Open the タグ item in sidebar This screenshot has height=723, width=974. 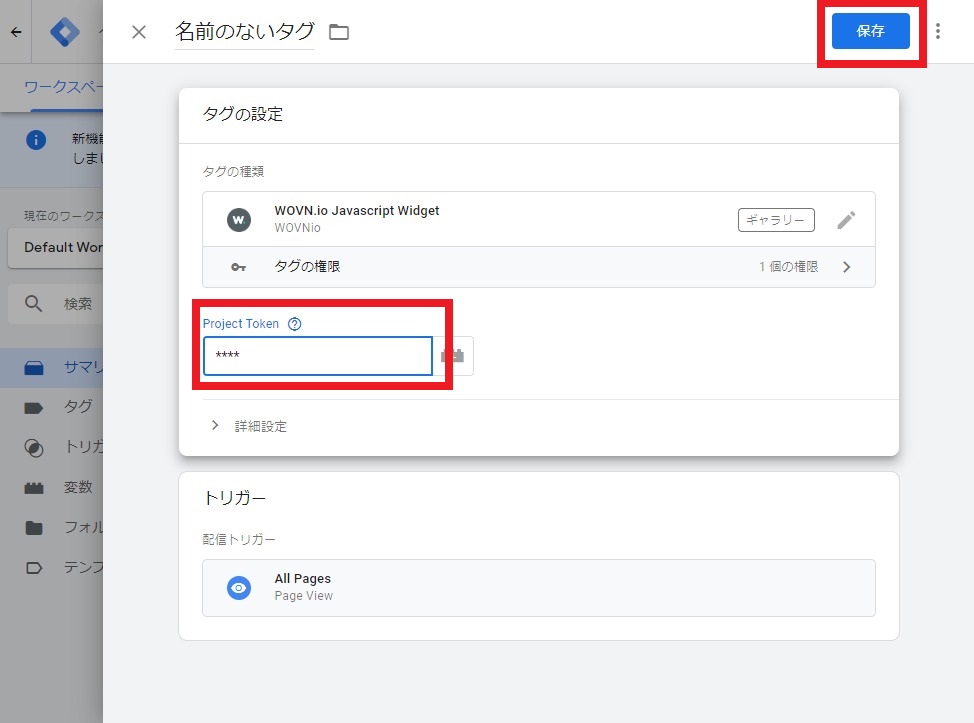[x=77, y=407]
